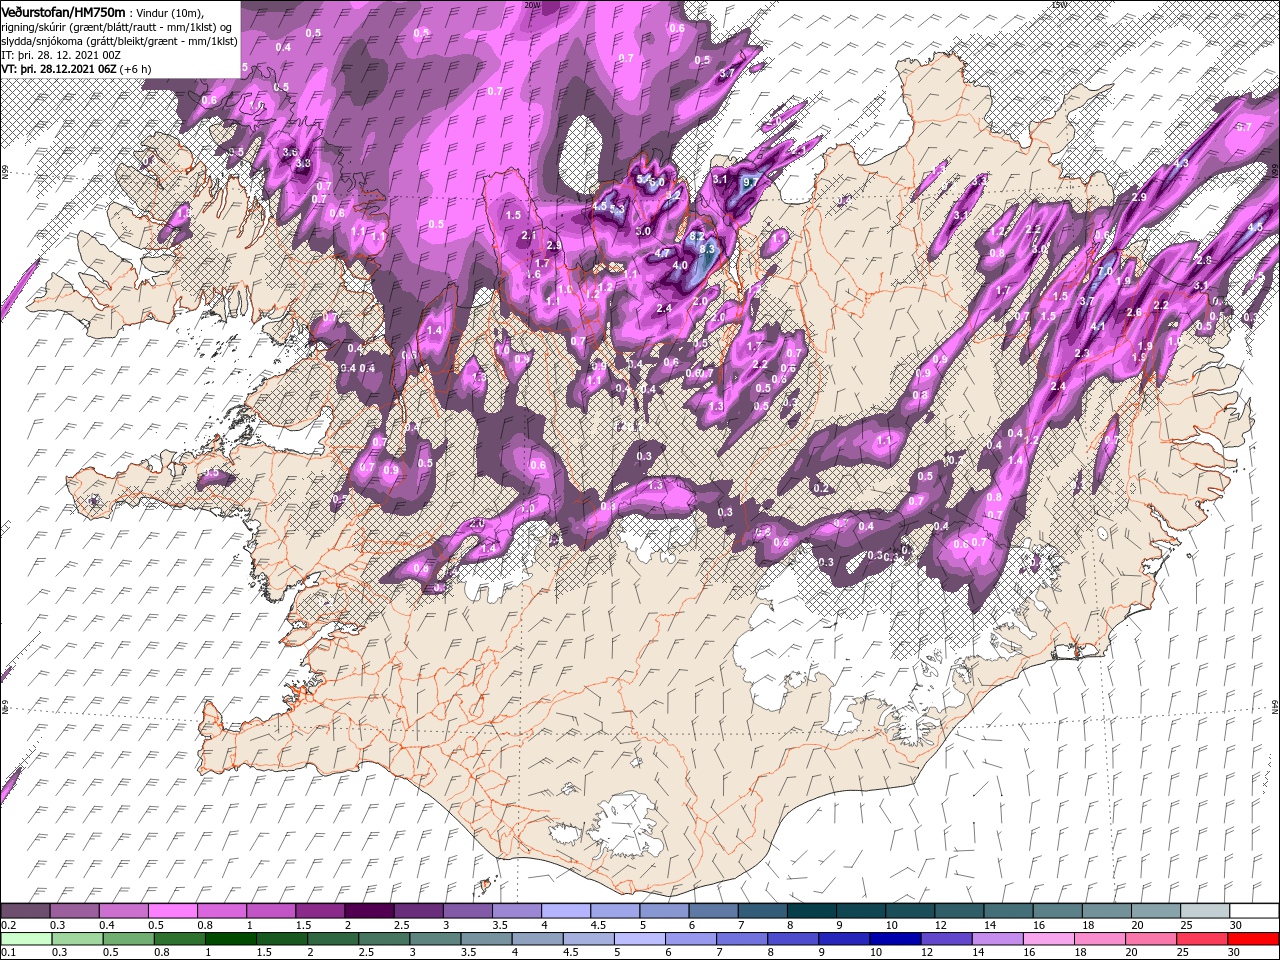Click the 7.0 precipitation value in the east
The width and height of the screenshot is (1280, 960).
[1105, 271]
